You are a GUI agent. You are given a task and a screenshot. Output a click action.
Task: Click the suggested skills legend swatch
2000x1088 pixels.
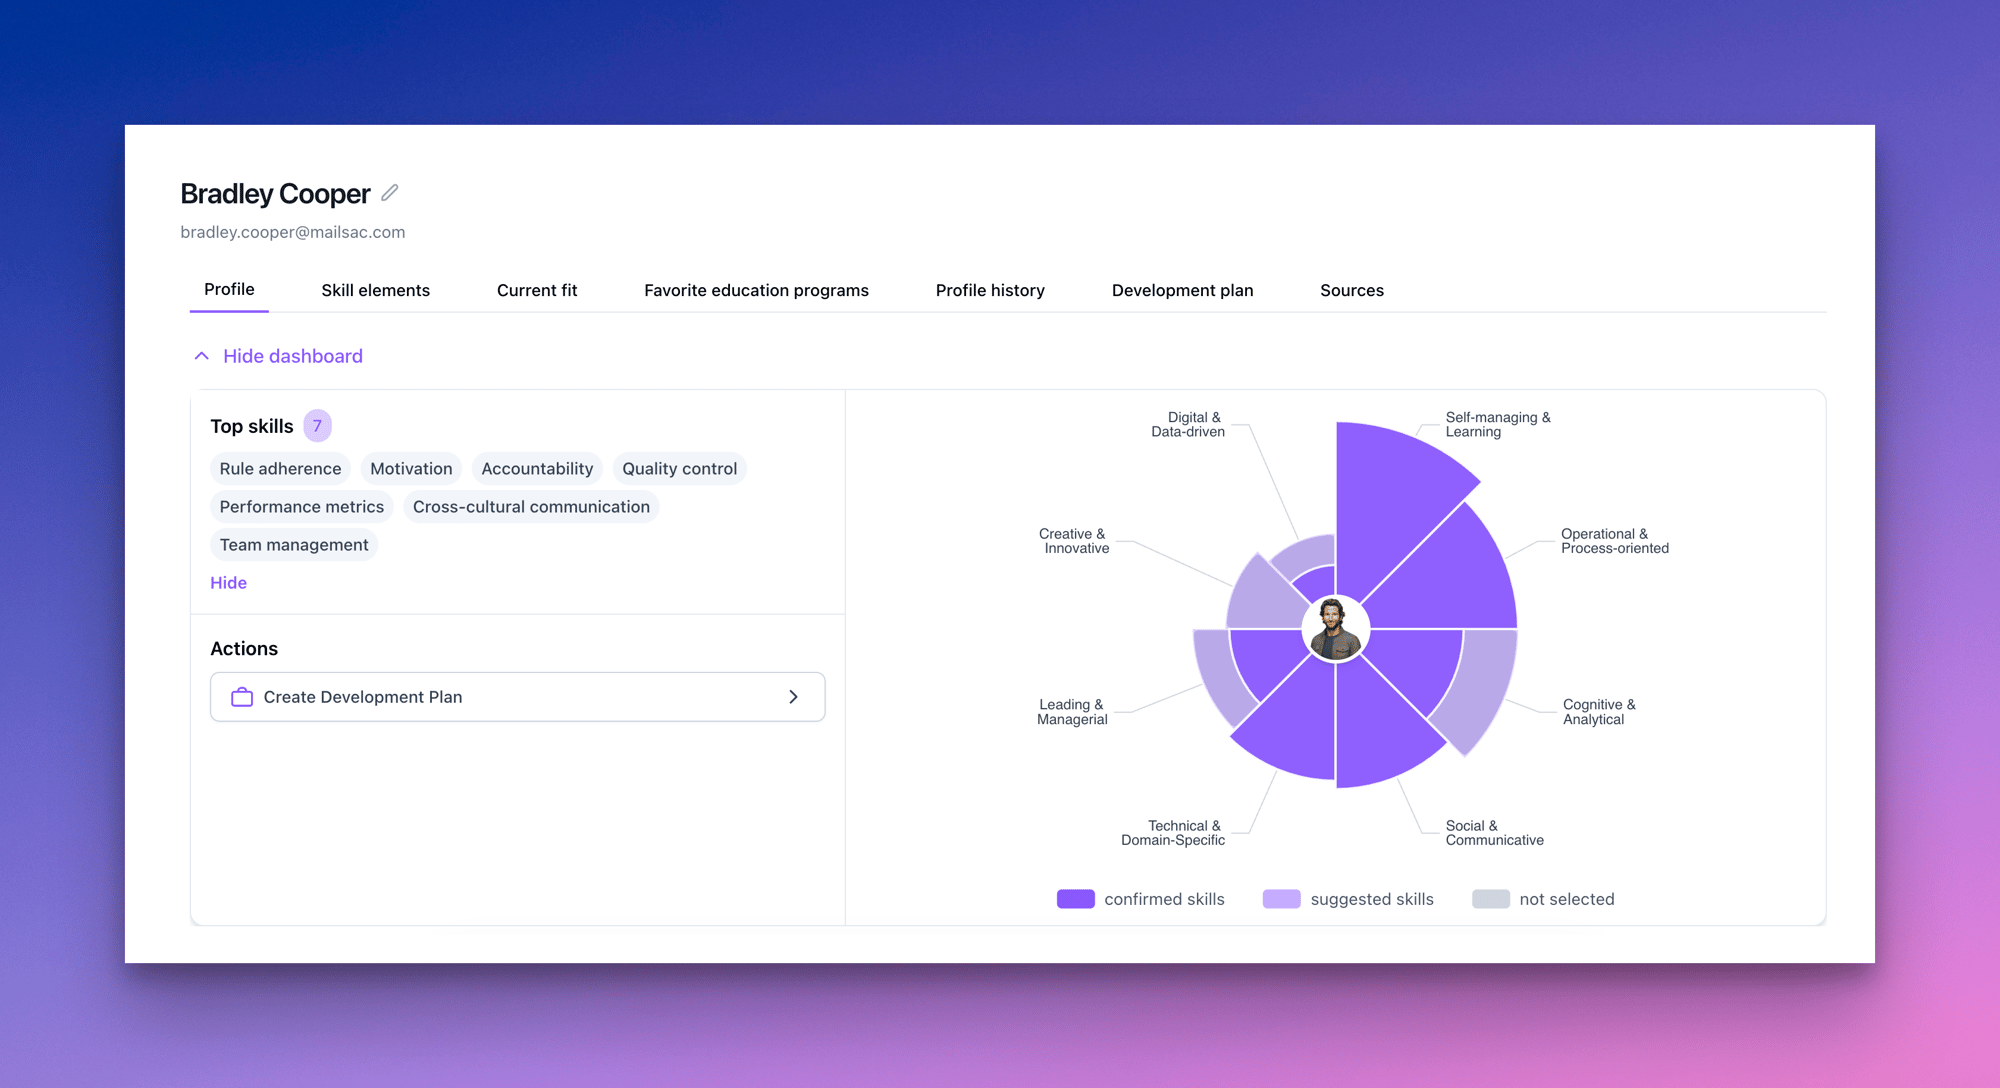click(1281, 899)
